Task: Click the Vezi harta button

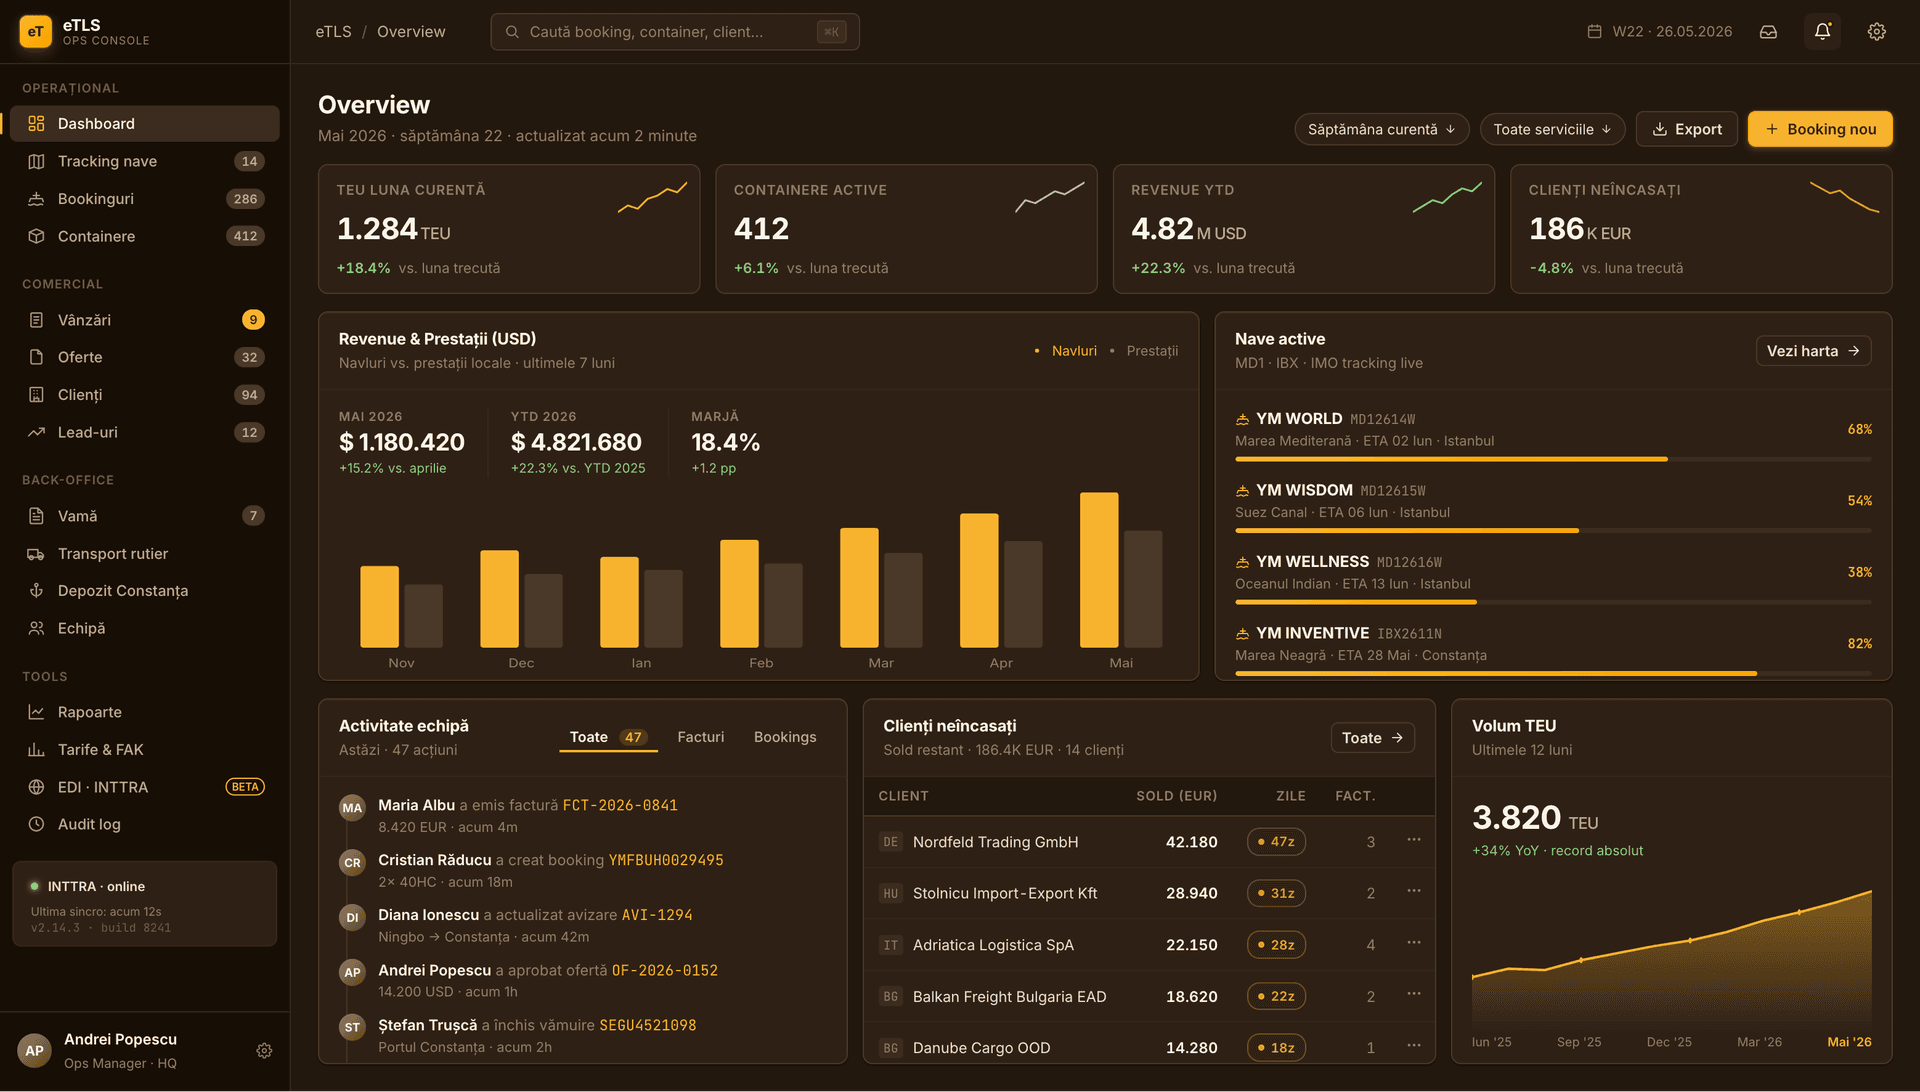Action: [x=1812, y=351]
